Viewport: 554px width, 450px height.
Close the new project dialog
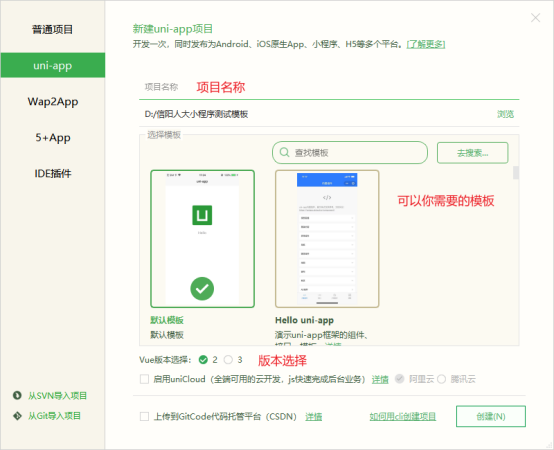click(535, 18)
